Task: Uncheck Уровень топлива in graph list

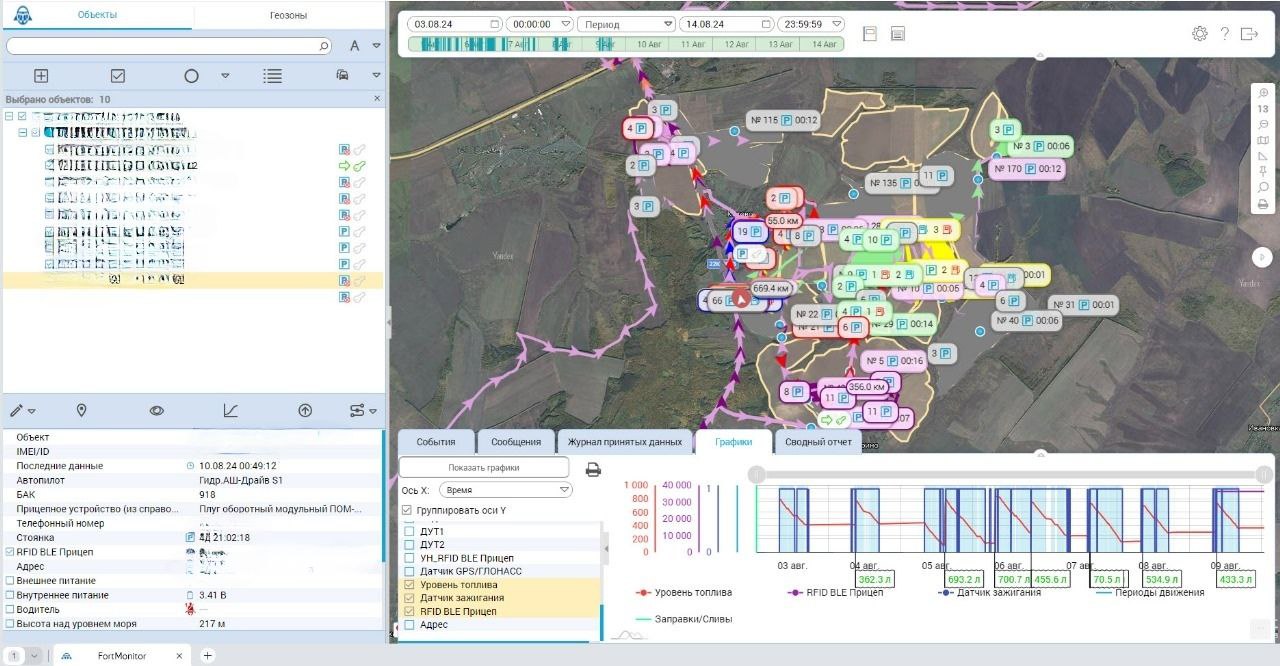Action: [408, 584]
